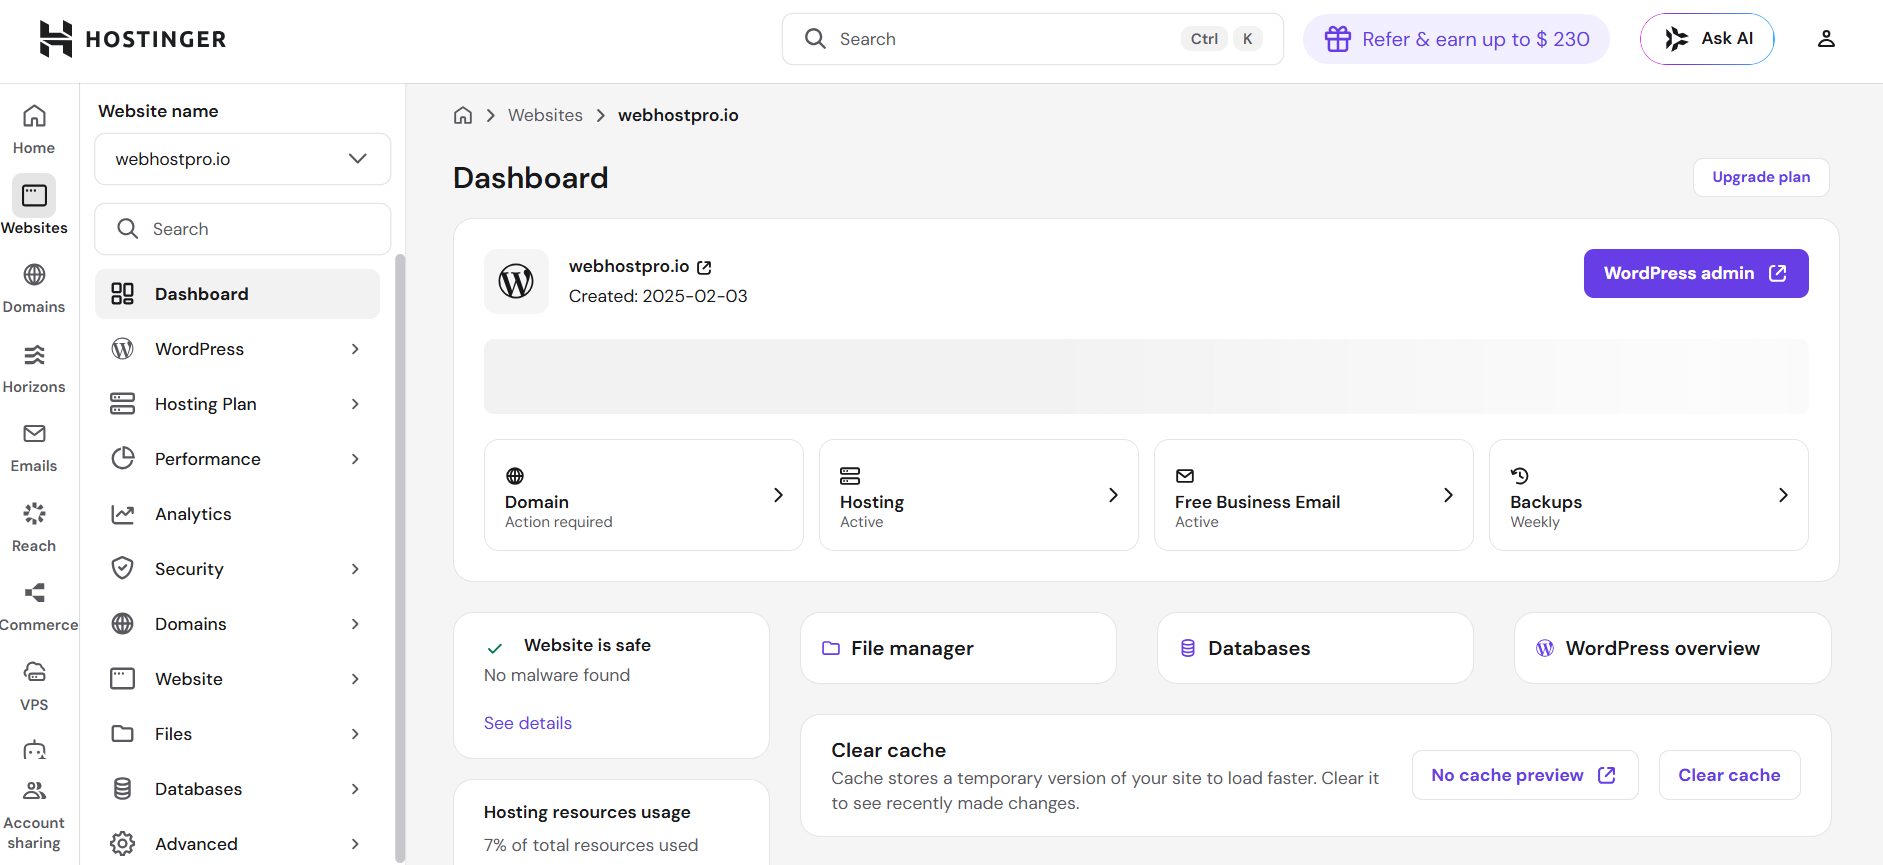Click the Backups history icon
This screenshot has height=865, width=1883.
1520,476
